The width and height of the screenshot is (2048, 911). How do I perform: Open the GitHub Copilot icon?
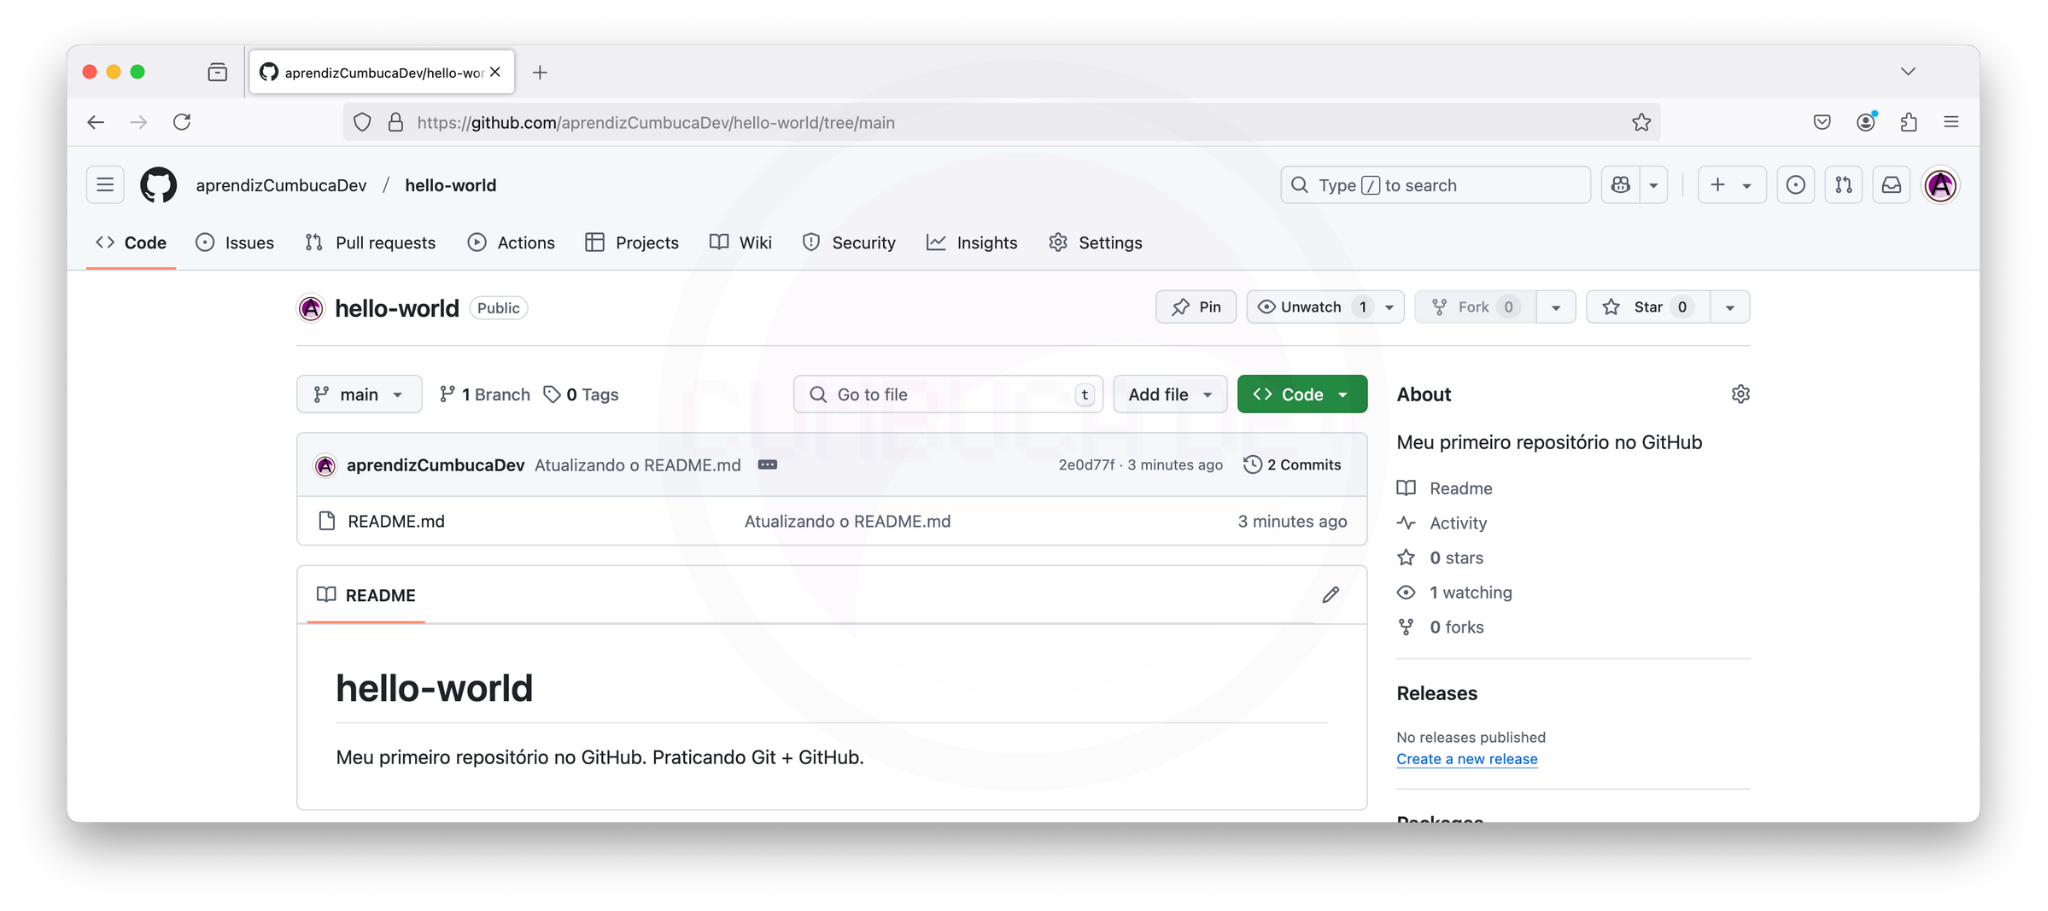[1620, 184]
